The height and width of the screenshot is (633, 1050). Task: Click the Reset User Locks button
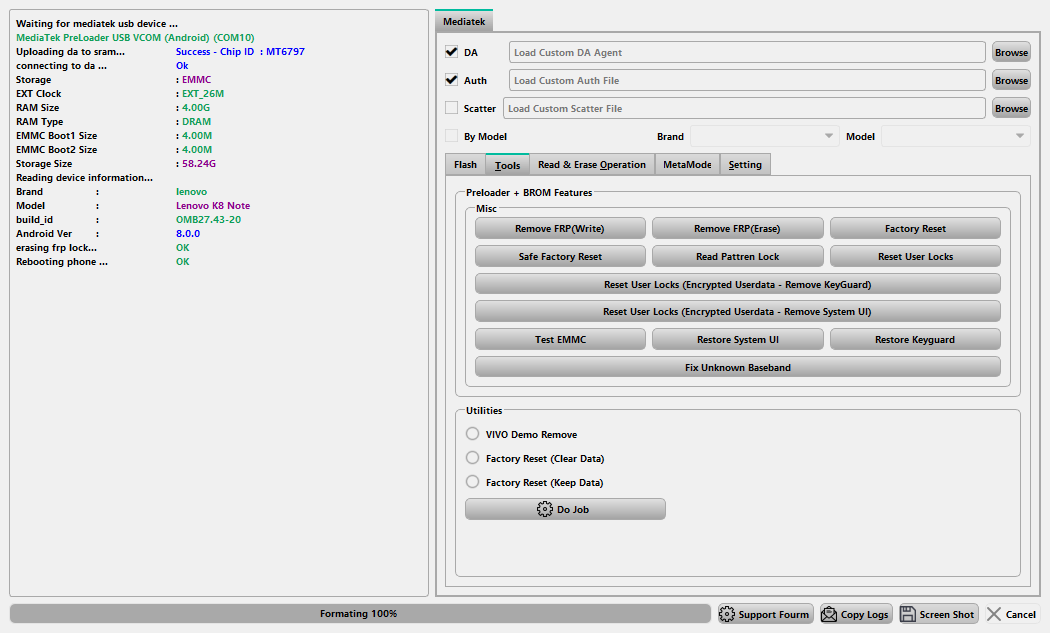(x=915, y=257)
